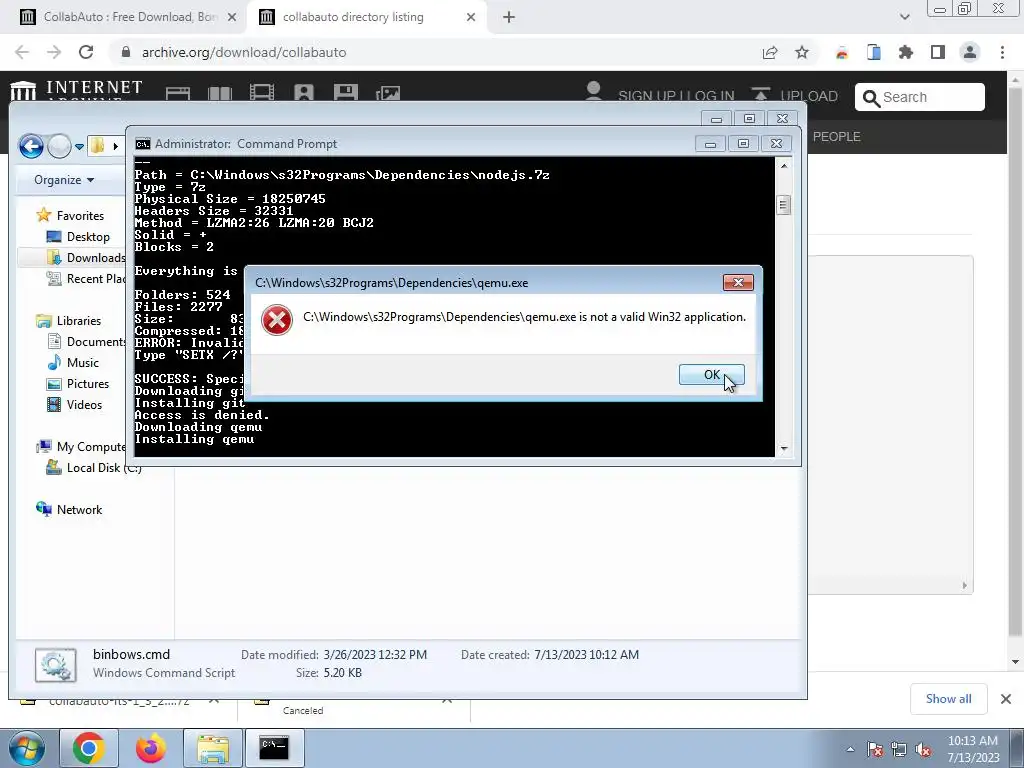Close the CollabAuto Free Download tab
Viewport: 1024px width, 768px height.
[x=232, y=17]
